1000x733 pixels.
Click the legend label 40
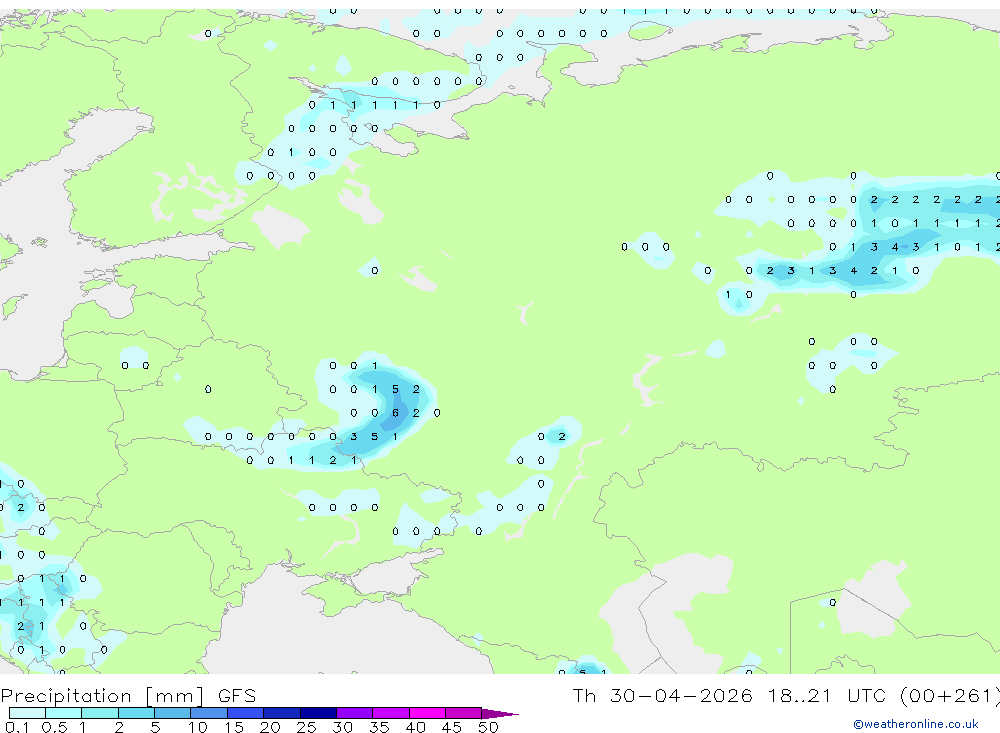[415, 727]
